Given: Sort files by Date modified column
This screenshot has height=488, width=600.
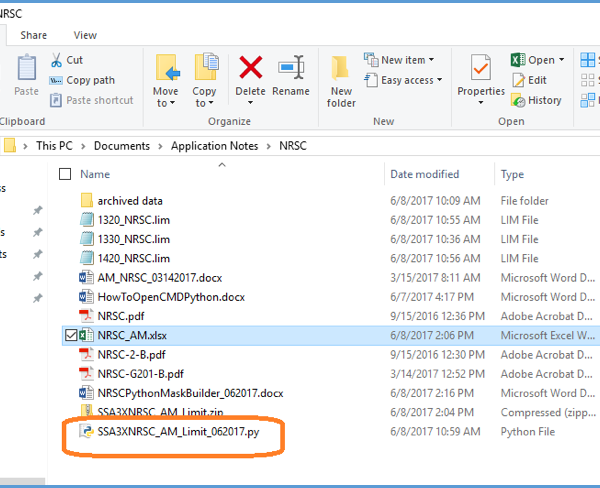Looking at the screenshot, I should [x=424, y=174].
